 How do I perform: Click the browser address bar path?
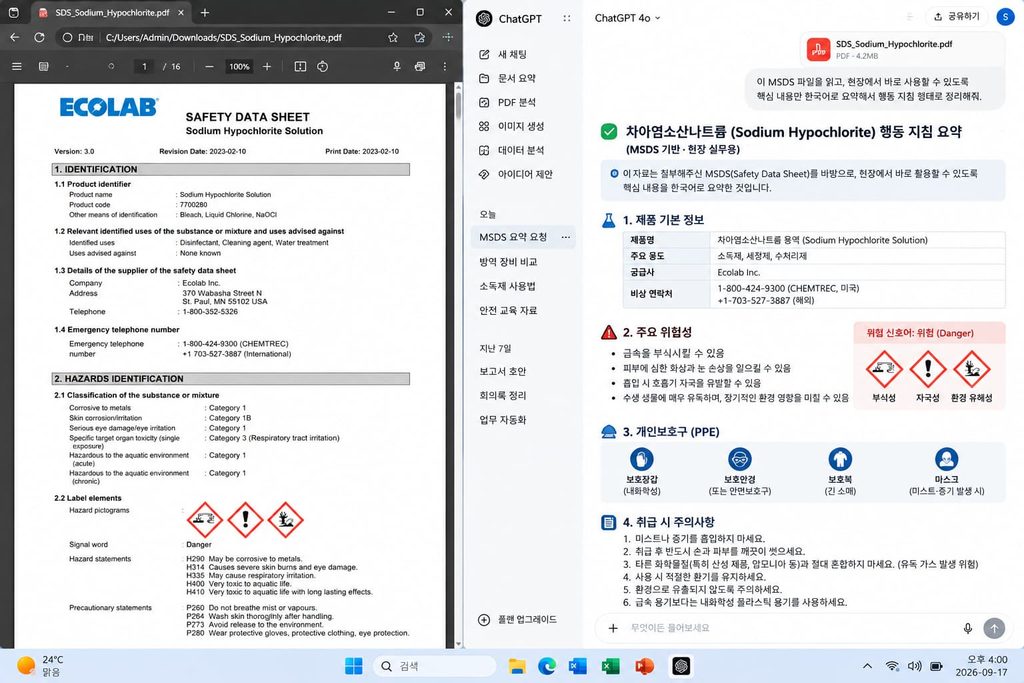[x=224, y=38]
